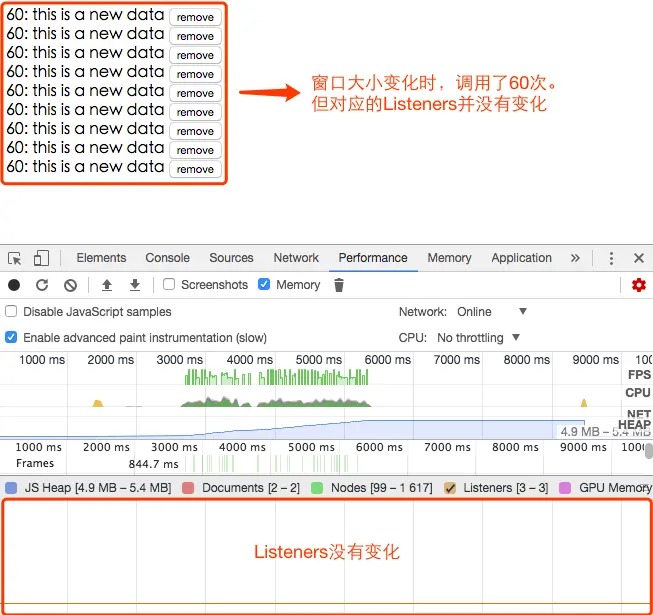Open capture settings via the red gear
Screen dimensions: 653x615
[638, 285]
